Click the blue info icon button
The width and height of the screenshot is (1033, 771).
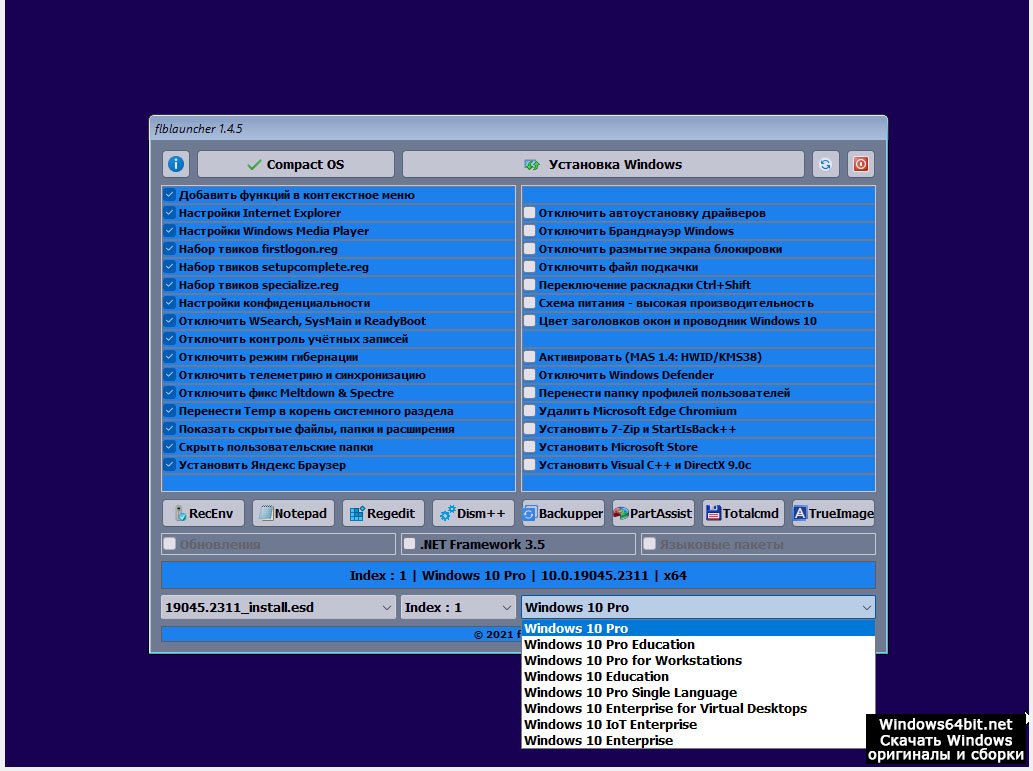tap(176, 165)
